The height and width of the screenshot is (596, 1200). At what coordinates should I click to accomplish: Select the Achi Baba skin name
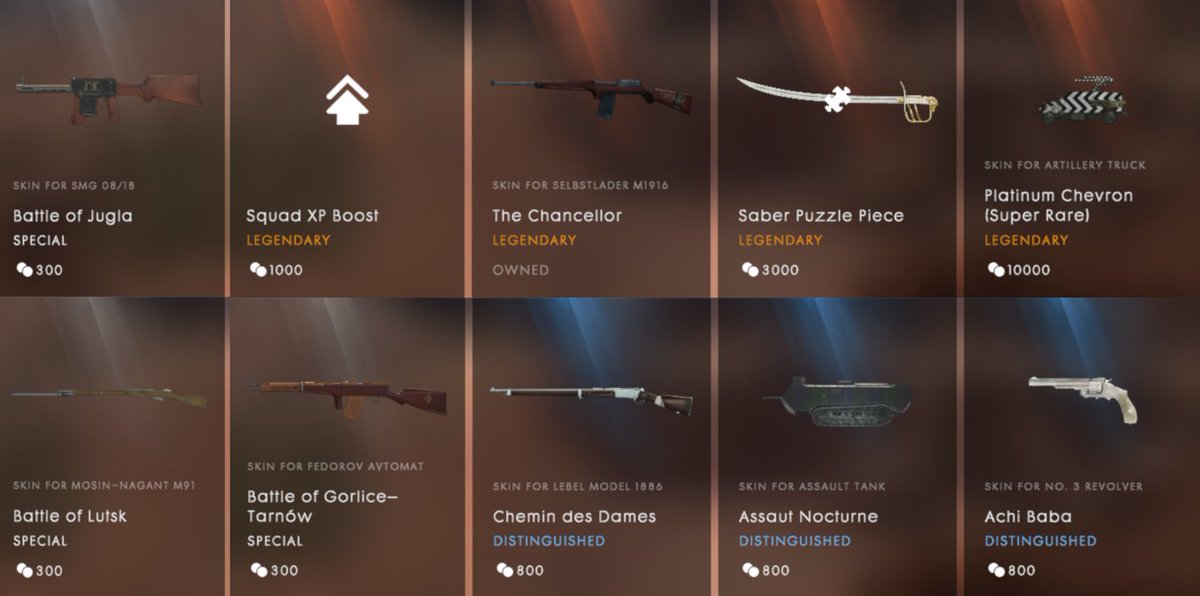[x=1028, y=517]
